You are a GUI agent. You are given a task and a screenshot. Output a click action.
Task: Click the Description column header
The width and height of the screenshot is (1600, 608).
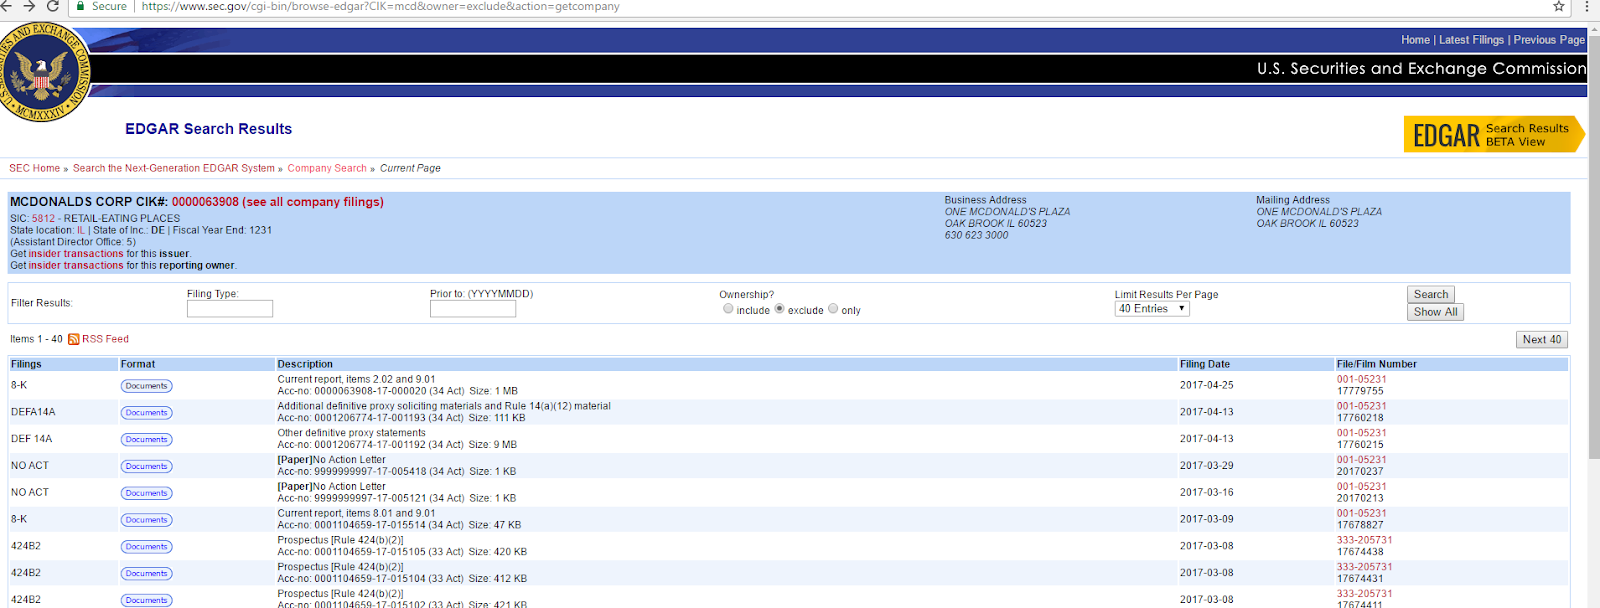[305, 364]
